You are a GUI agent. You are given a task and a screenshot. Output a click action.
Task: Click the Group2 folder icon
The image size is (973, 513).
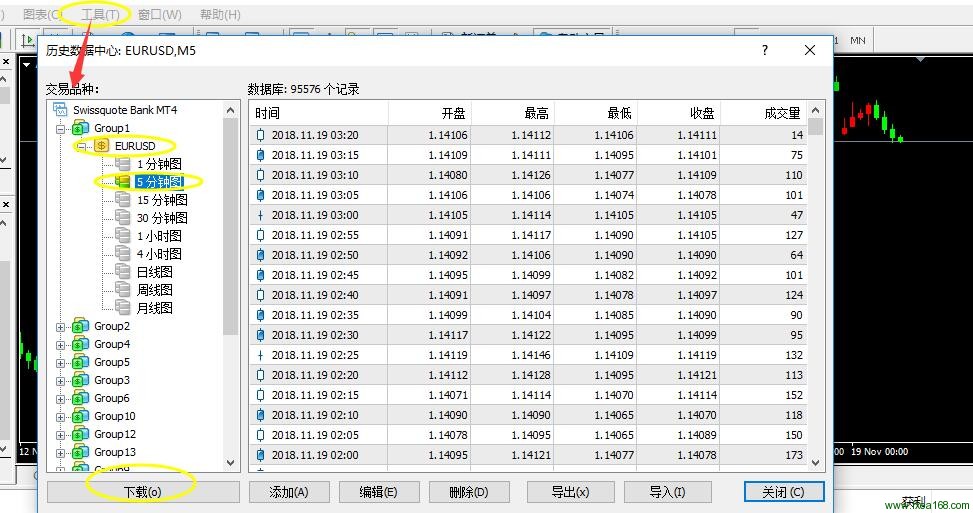[81, 326]
